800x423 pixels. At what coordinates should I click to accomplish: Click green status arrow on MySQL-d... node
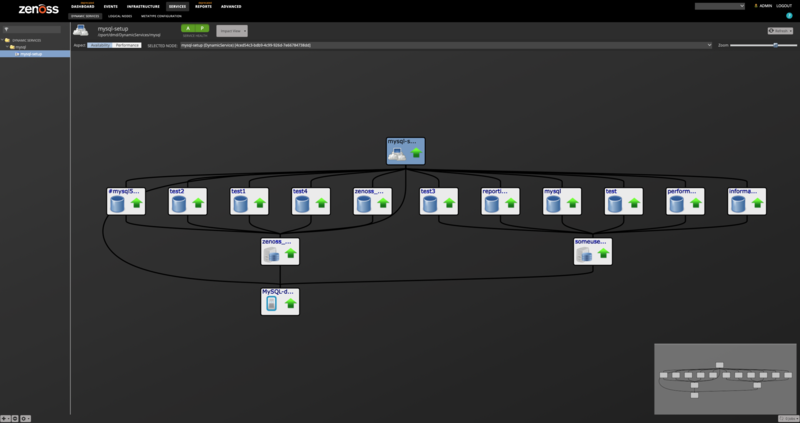point(290,304)
